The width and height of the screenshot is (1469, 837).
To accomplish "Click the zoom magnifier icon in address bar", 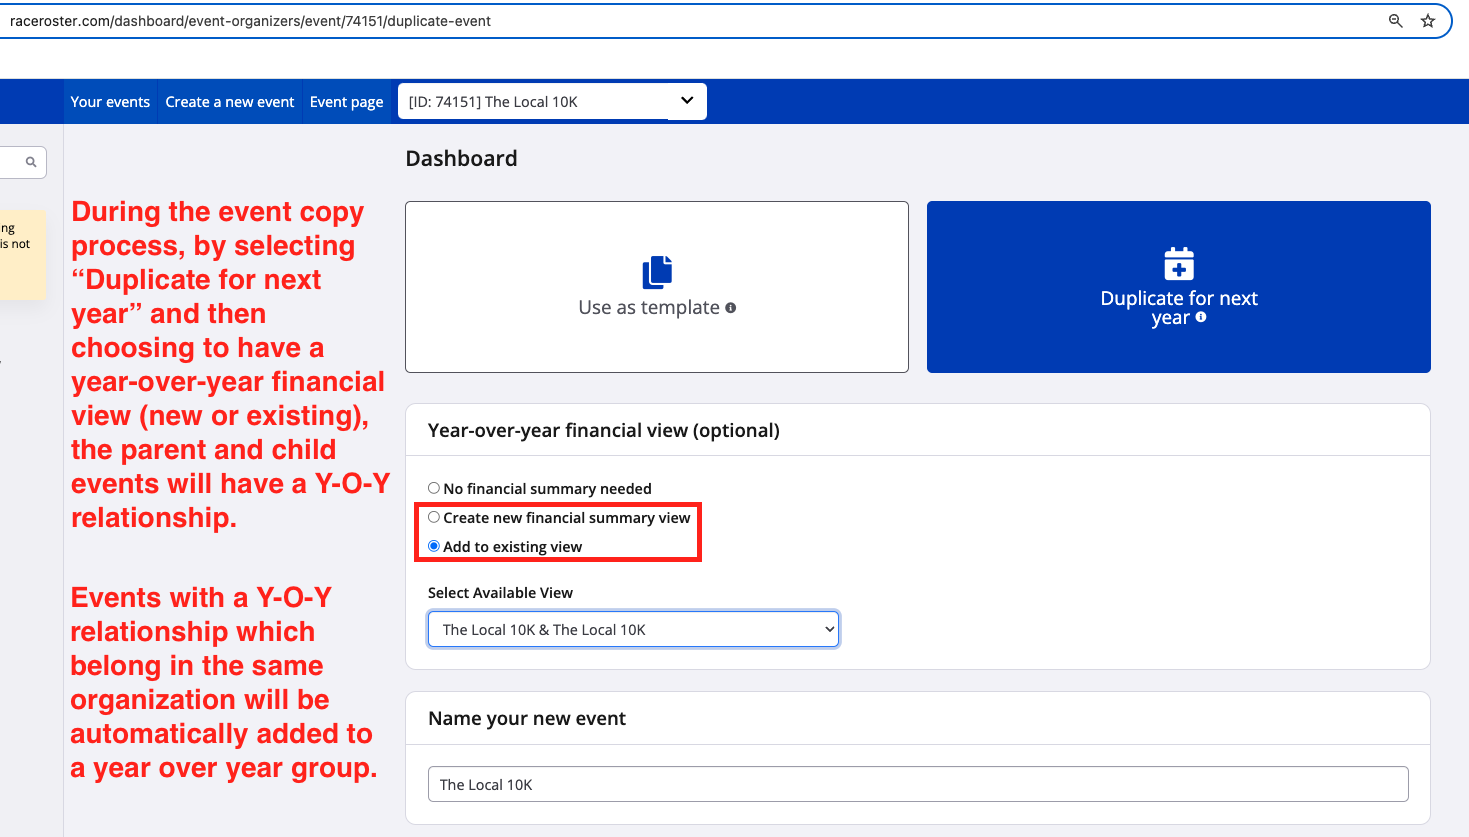I will [x=1395, y=21].
